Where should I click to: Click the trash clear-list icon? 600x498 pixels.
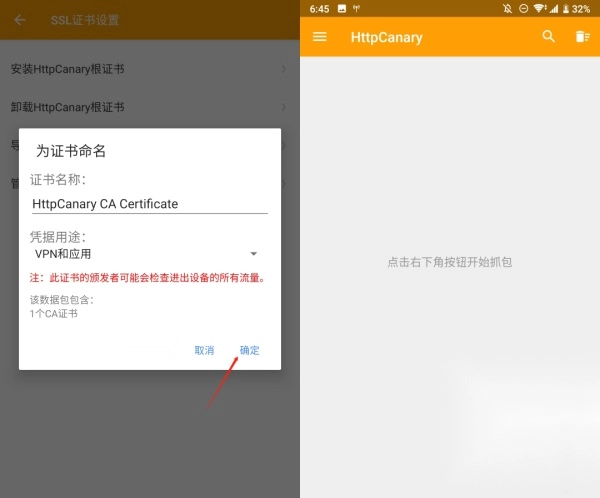(x=582, y=37)
